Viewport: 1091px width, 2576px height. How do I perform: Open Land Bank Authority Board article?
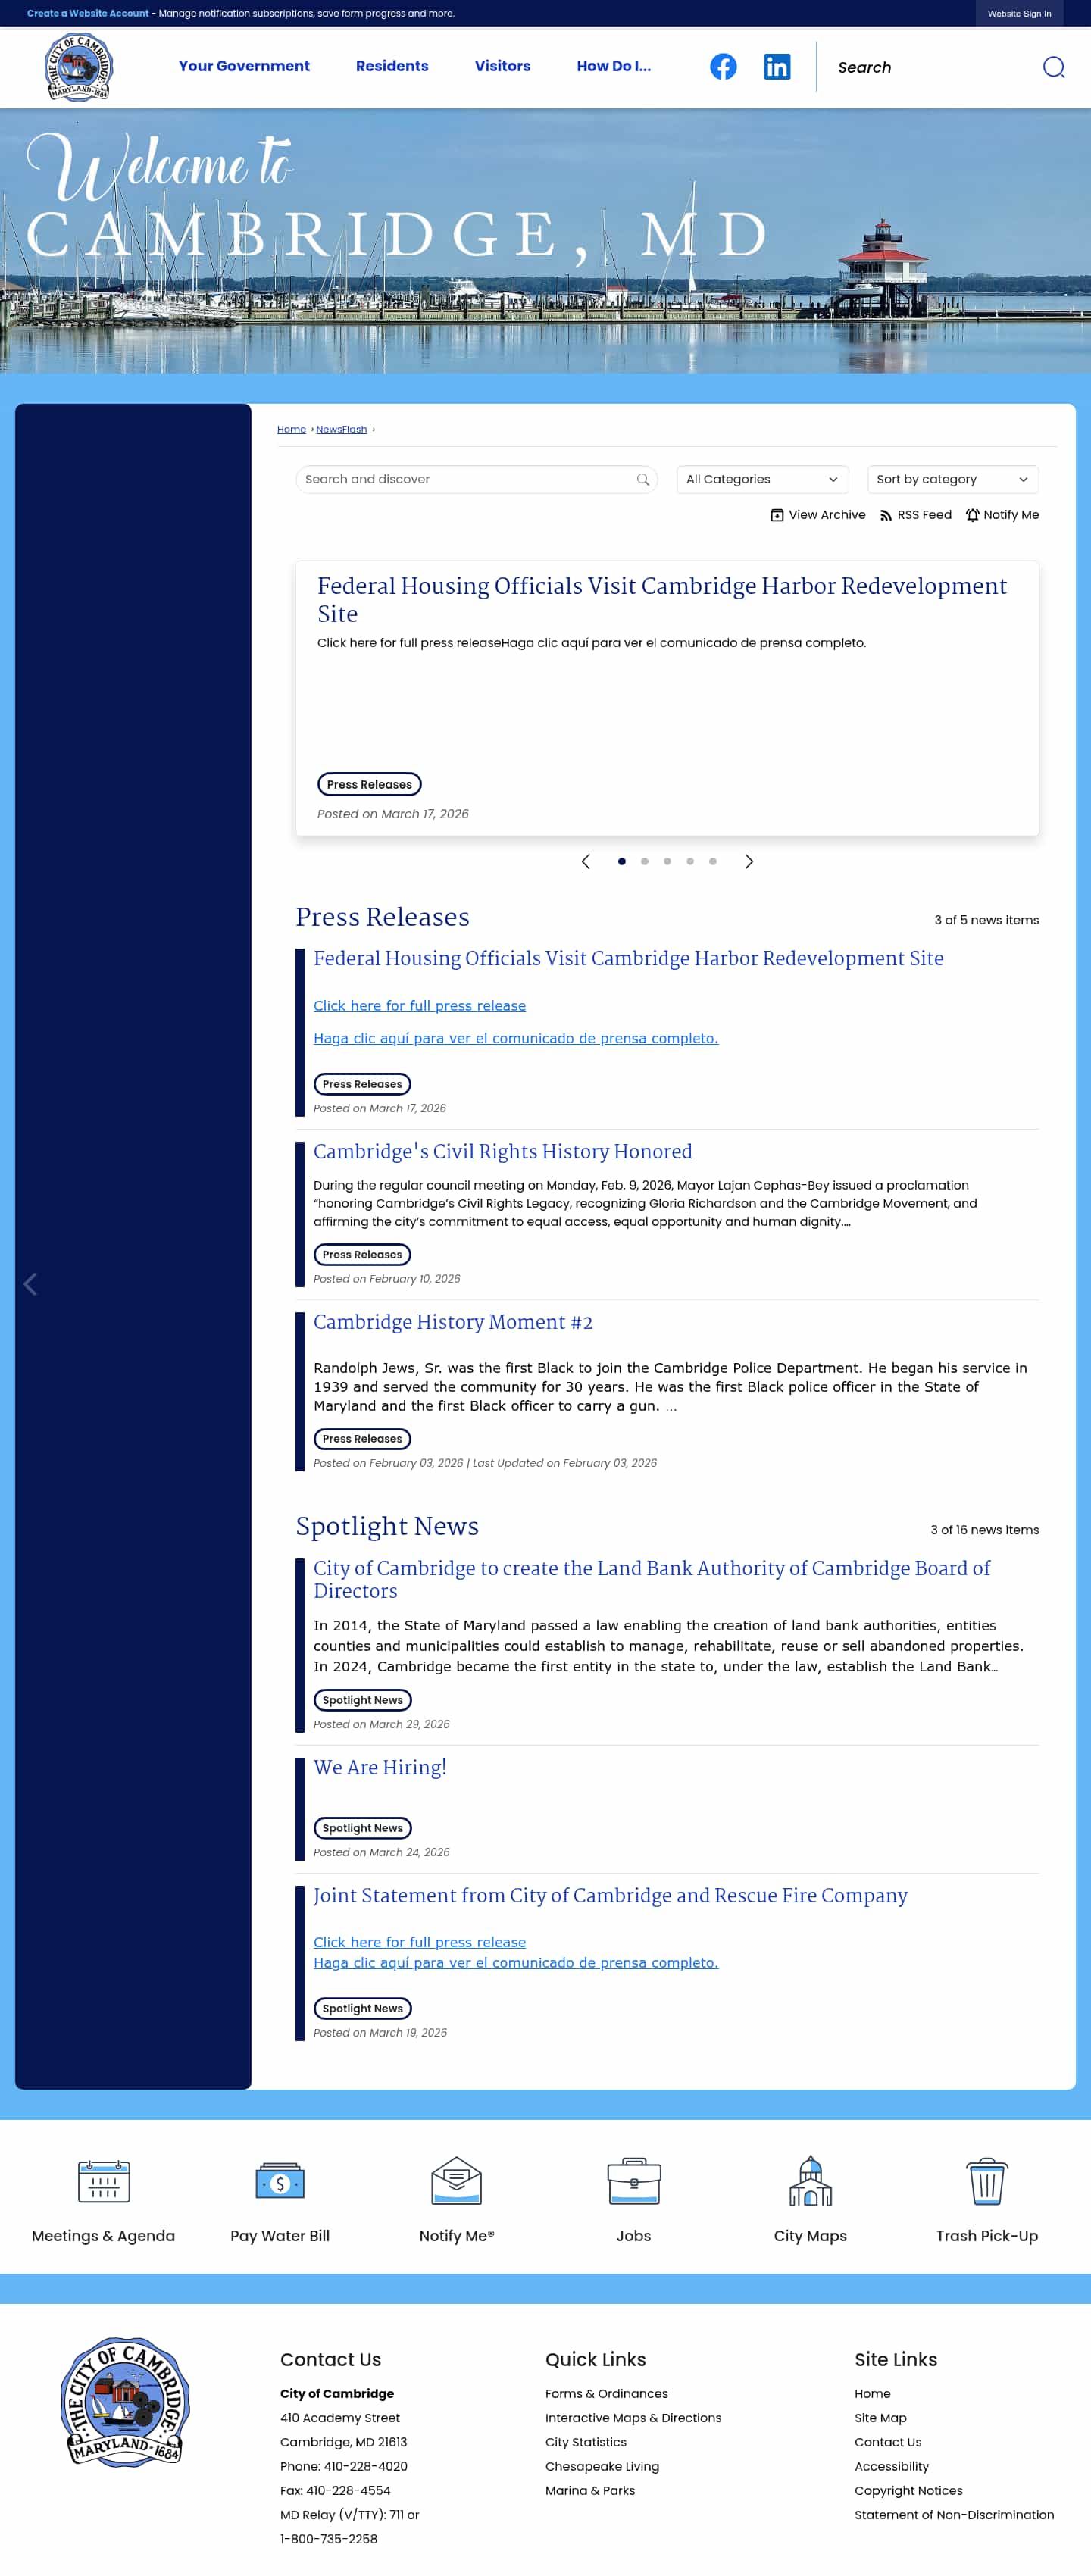click(x=652, y=1579)
